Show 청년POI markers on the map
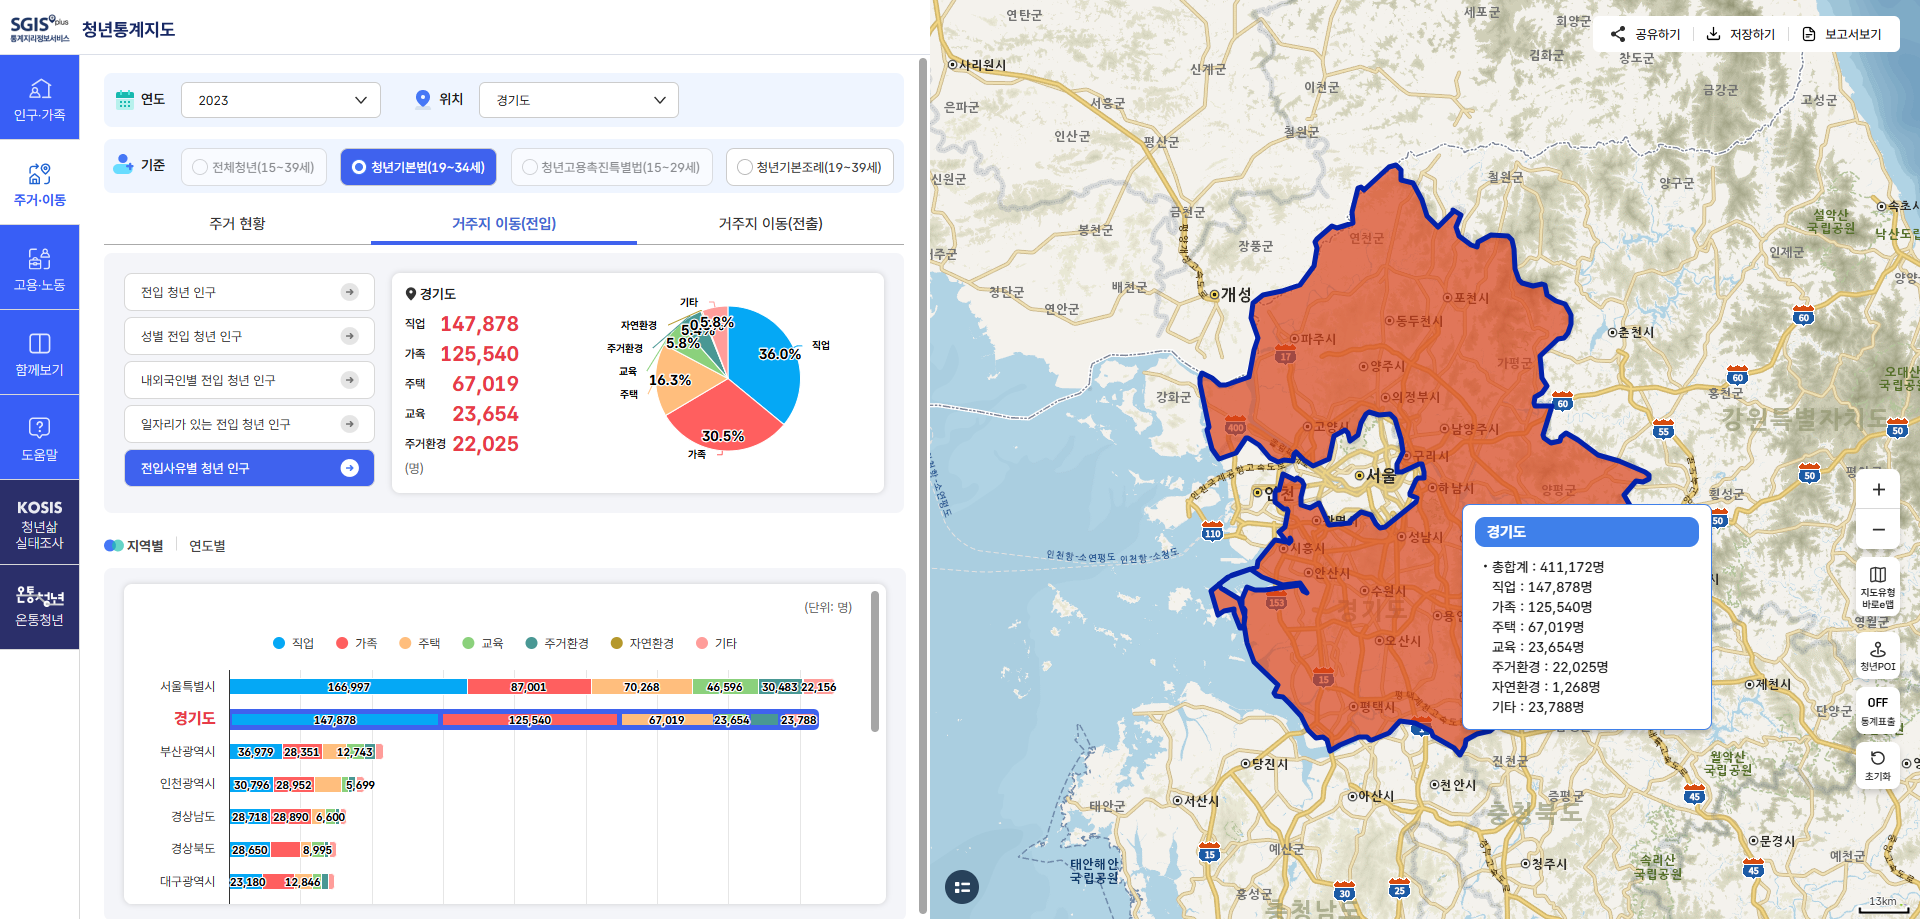 pyautogui.click(x=1877, y=655)
